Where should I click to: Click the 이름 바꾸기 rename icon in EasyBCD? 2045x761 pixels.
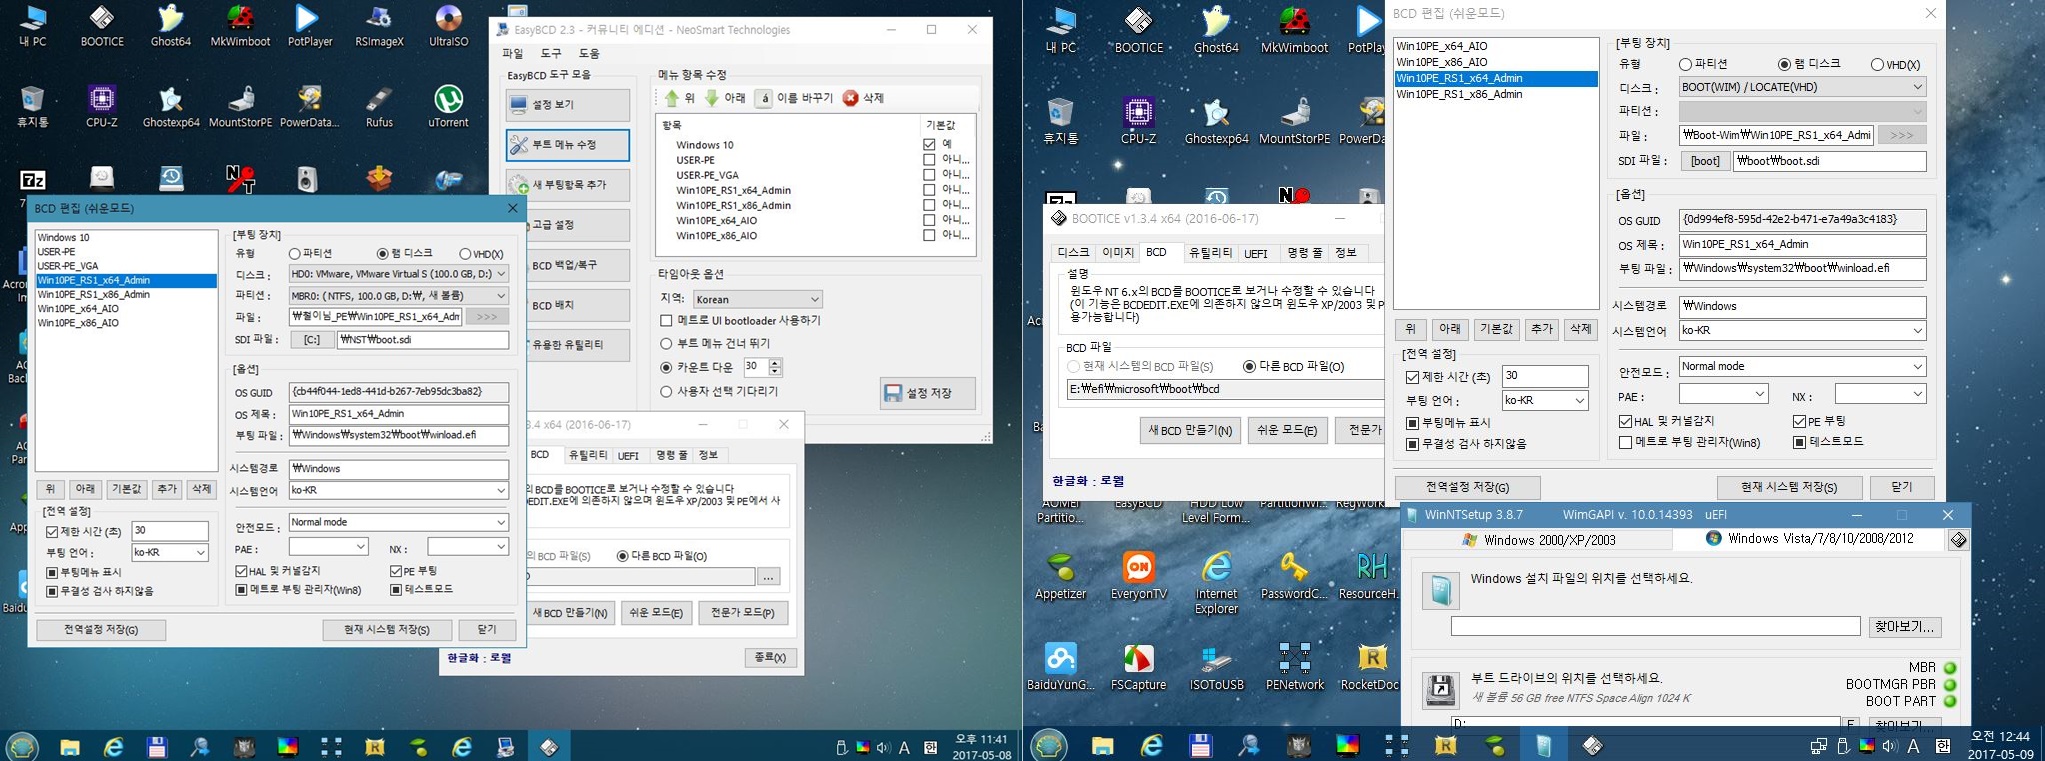click(x=764, y=98)
